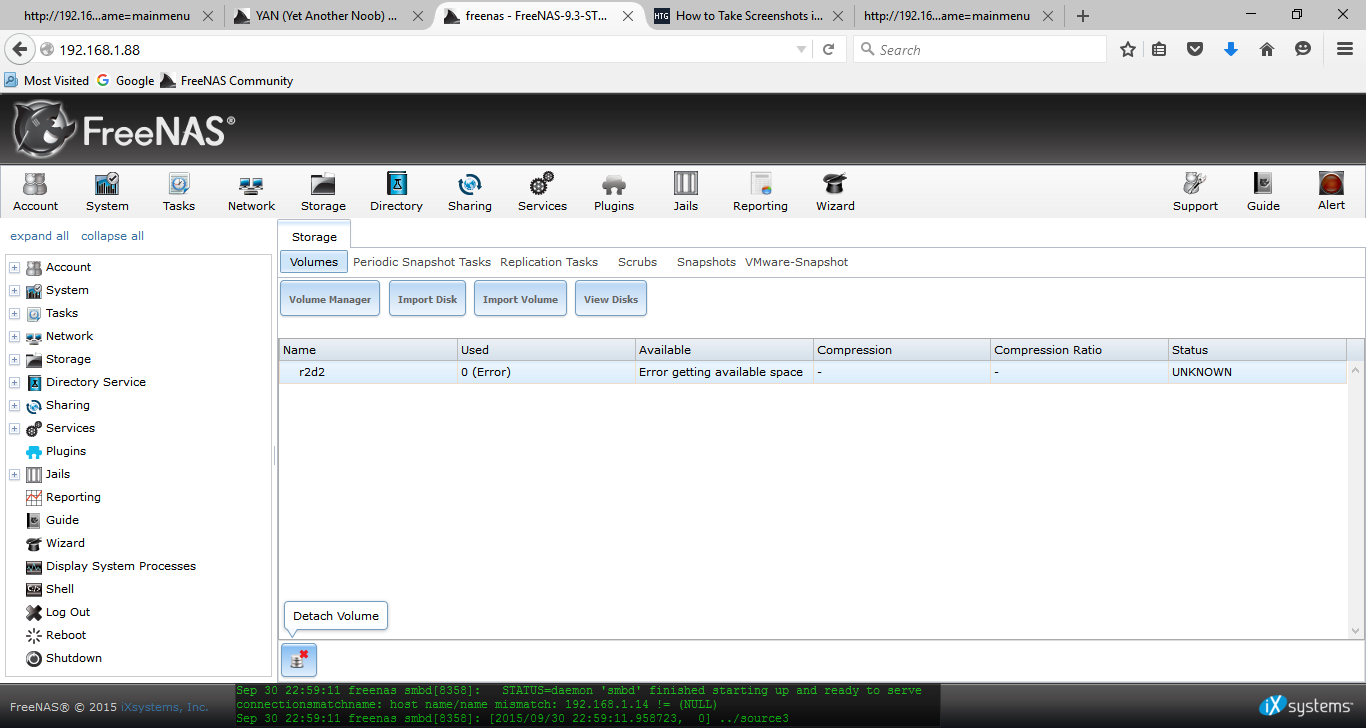
Task: Switch to the Scrubs tab
Action: (x=637, y=262)
